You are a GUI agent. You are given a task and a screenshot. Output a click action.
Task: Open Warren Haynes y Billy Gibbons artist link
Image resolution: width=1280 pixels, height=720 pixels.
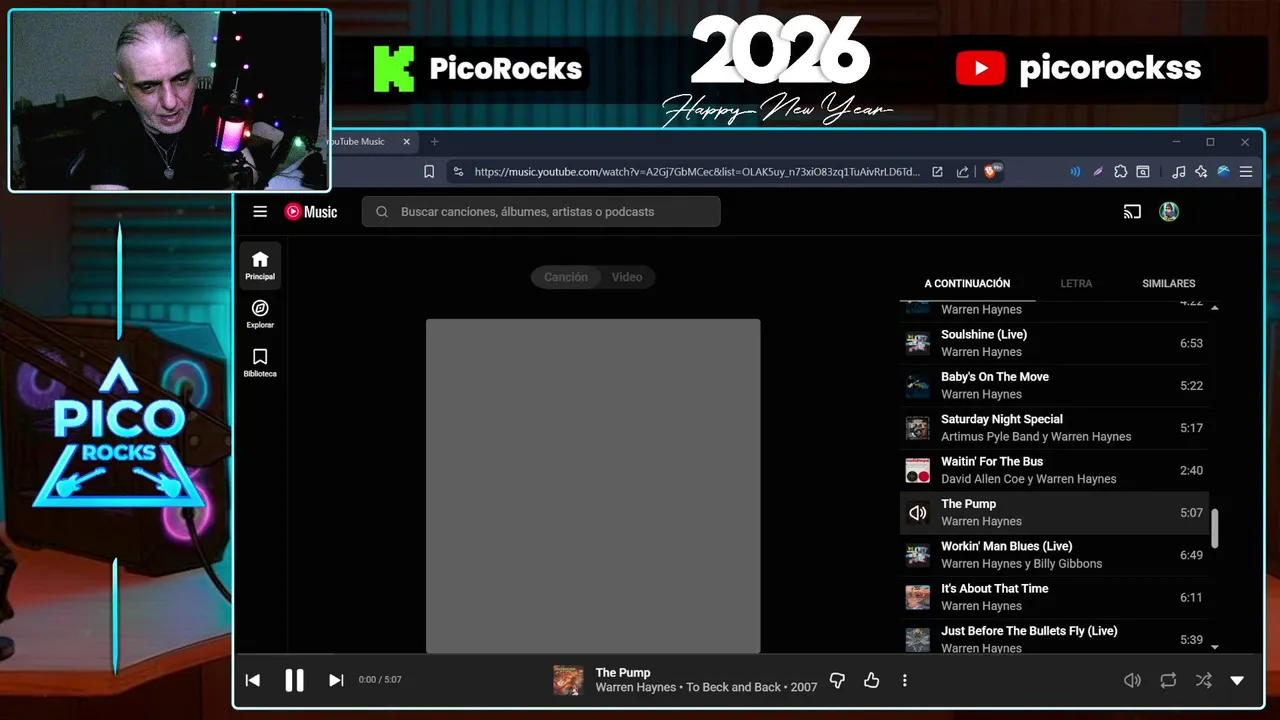pos(1021,564)
